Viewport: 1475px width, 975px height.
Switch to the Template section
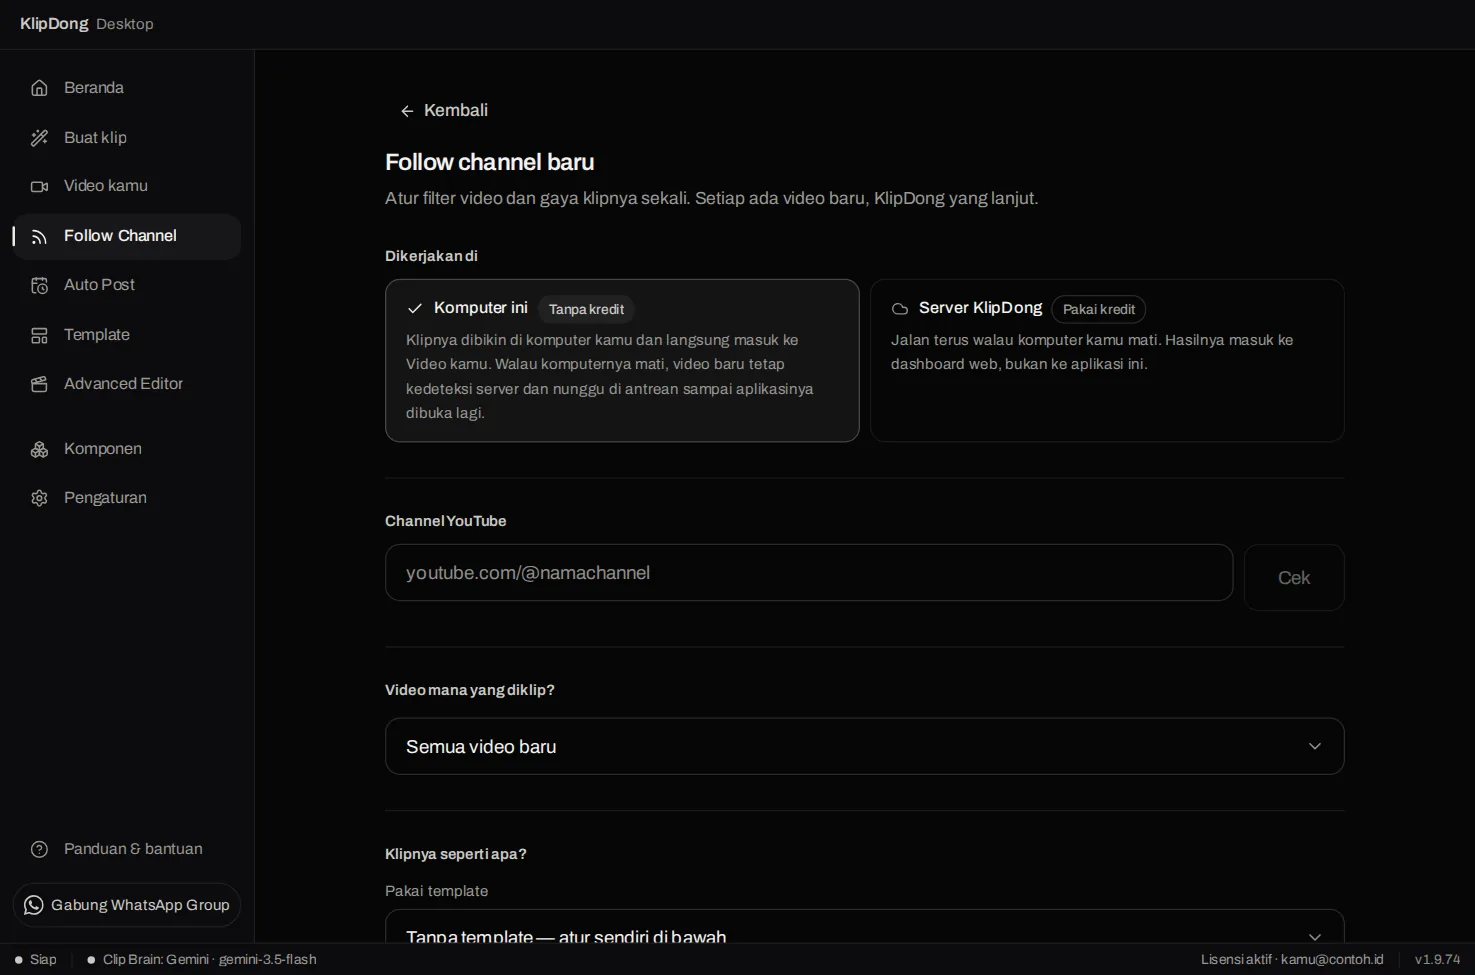[x=127, y=335]
